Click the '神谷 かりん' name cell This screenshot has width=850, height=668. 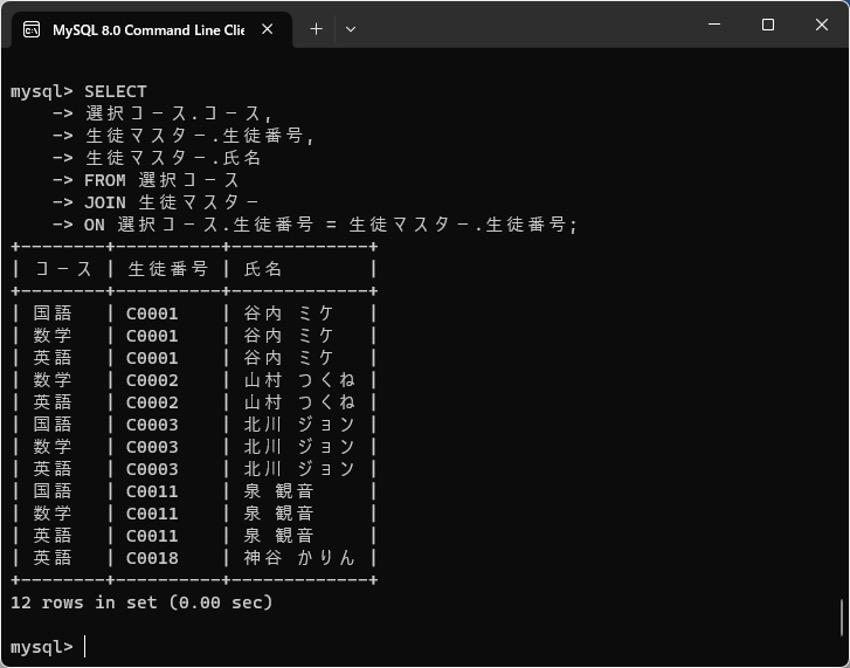[x=299, y=557]
